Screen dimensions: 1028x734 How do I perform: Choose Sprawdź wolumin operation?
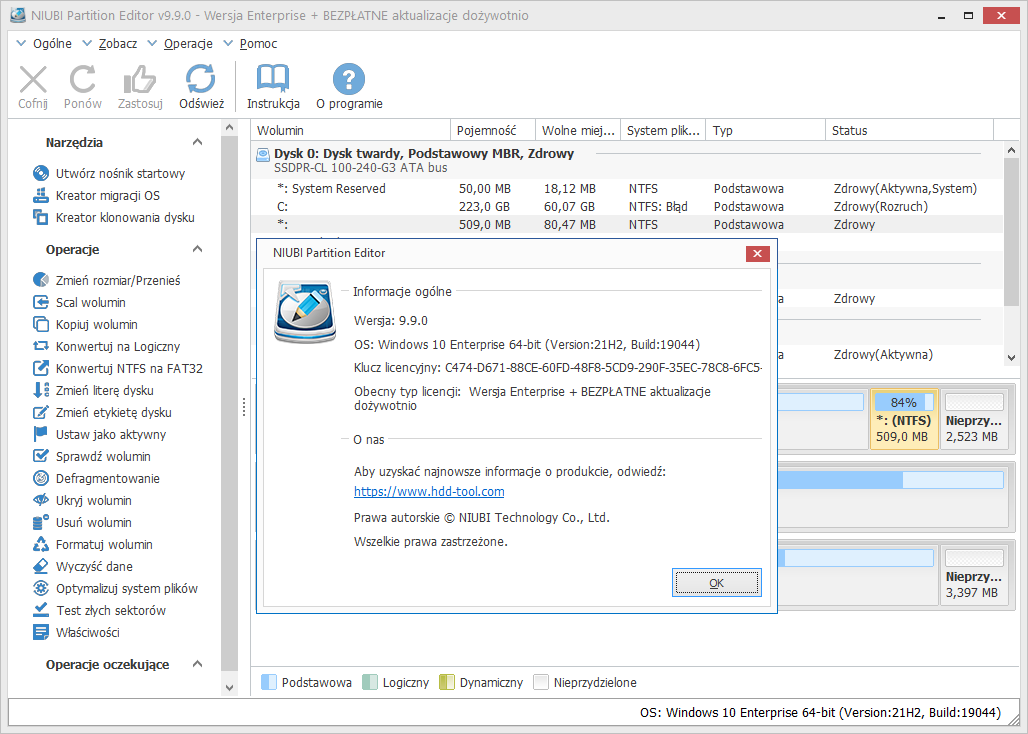92,457
